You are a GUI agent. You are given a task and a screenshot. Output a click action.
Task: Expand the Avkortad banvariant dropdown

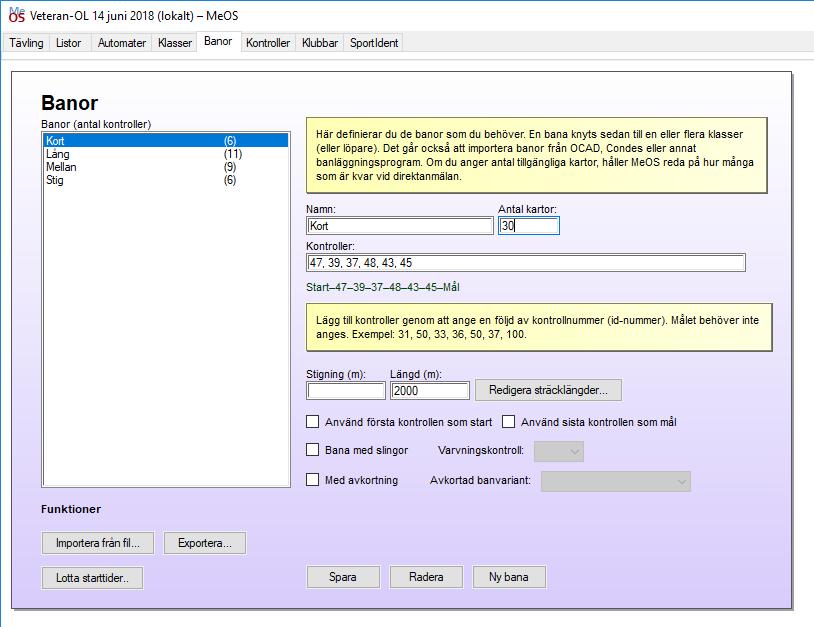(616, 481)
